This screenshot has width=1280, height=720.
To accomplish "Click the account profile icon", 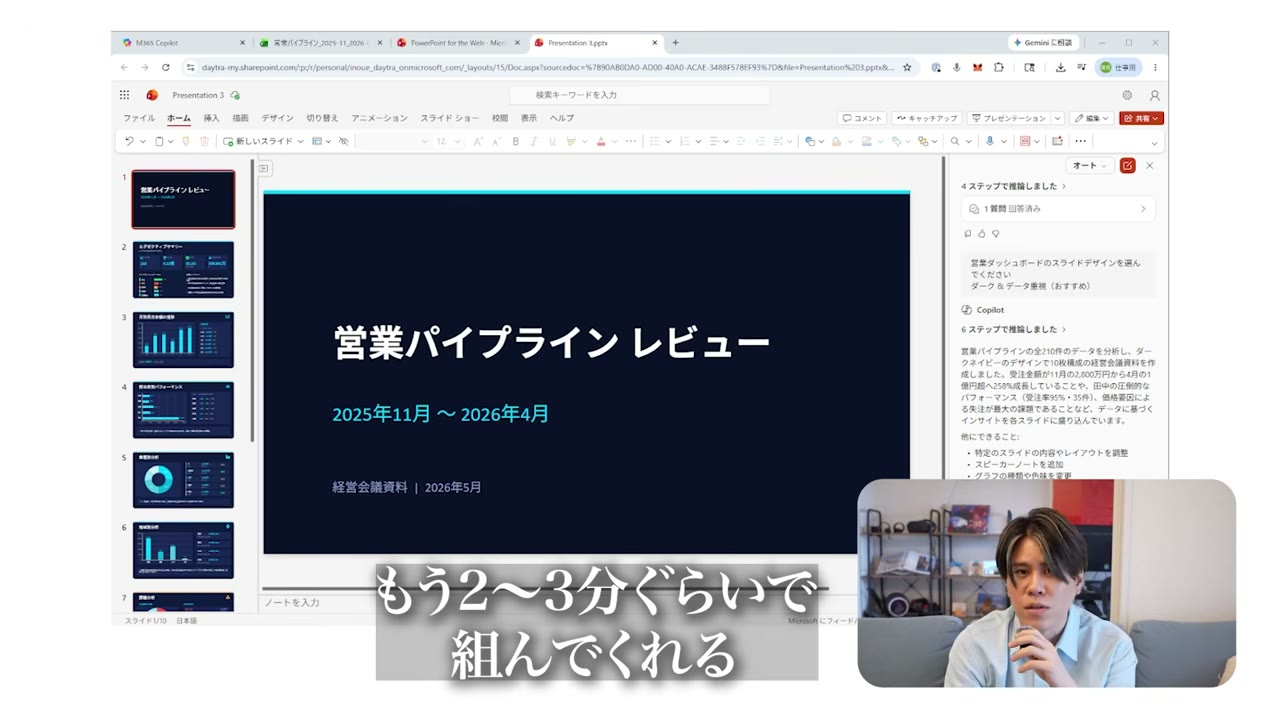I will pyautogui.click(x=1154, y=95).
